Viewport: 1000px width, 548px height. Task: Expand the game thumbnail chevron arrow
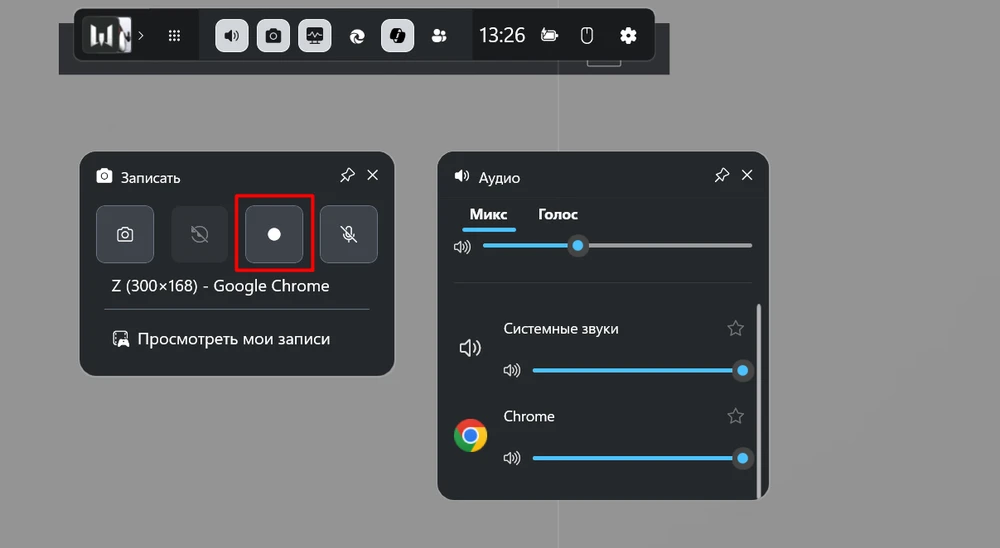141,35
